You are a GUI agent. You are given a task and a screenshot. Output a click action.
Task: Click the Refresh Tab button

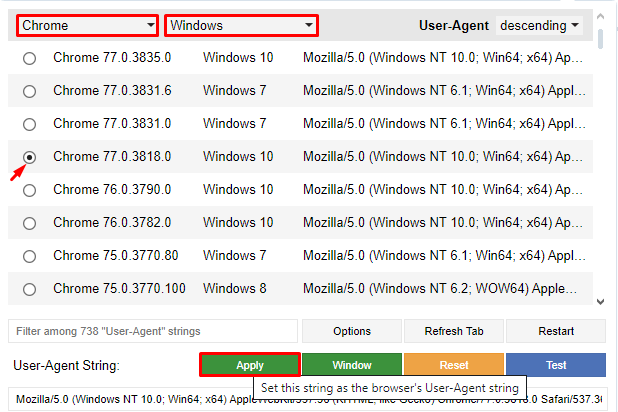(x=454, y=331)
